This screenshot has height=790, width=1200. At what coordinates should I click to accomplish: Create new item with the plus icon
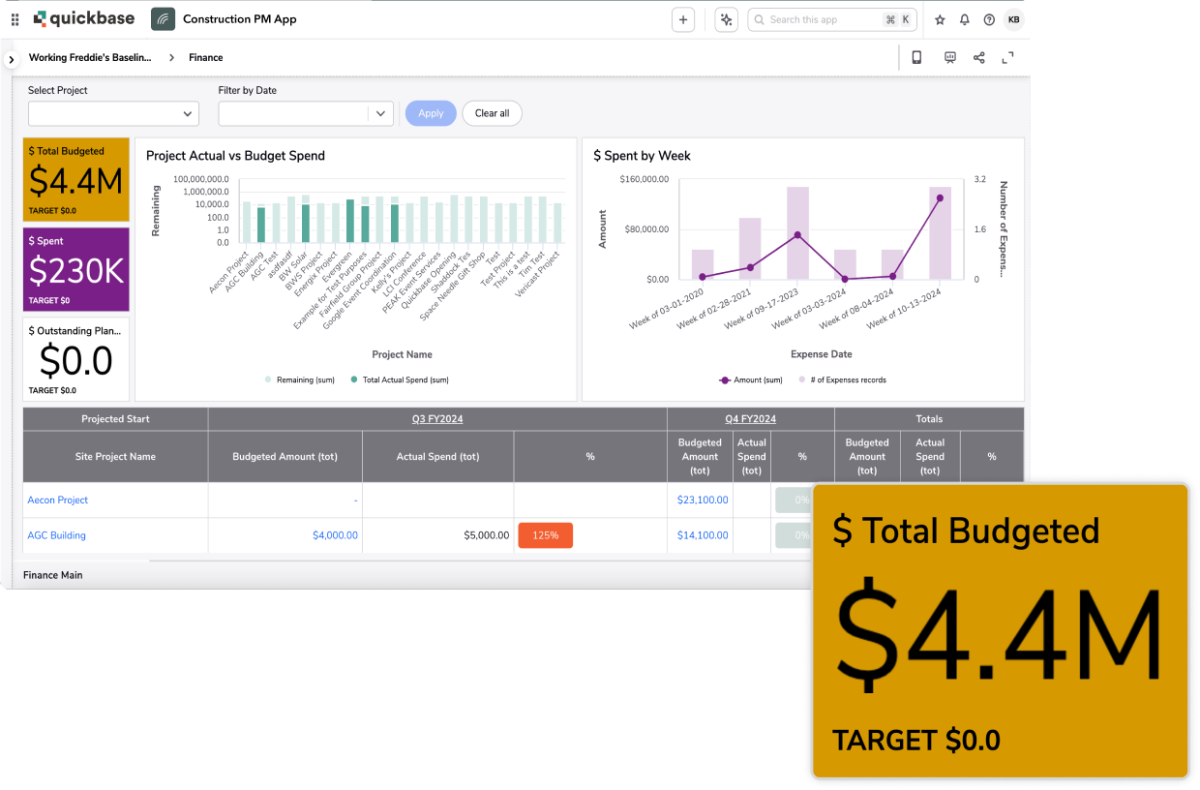(x=683, y=19)
